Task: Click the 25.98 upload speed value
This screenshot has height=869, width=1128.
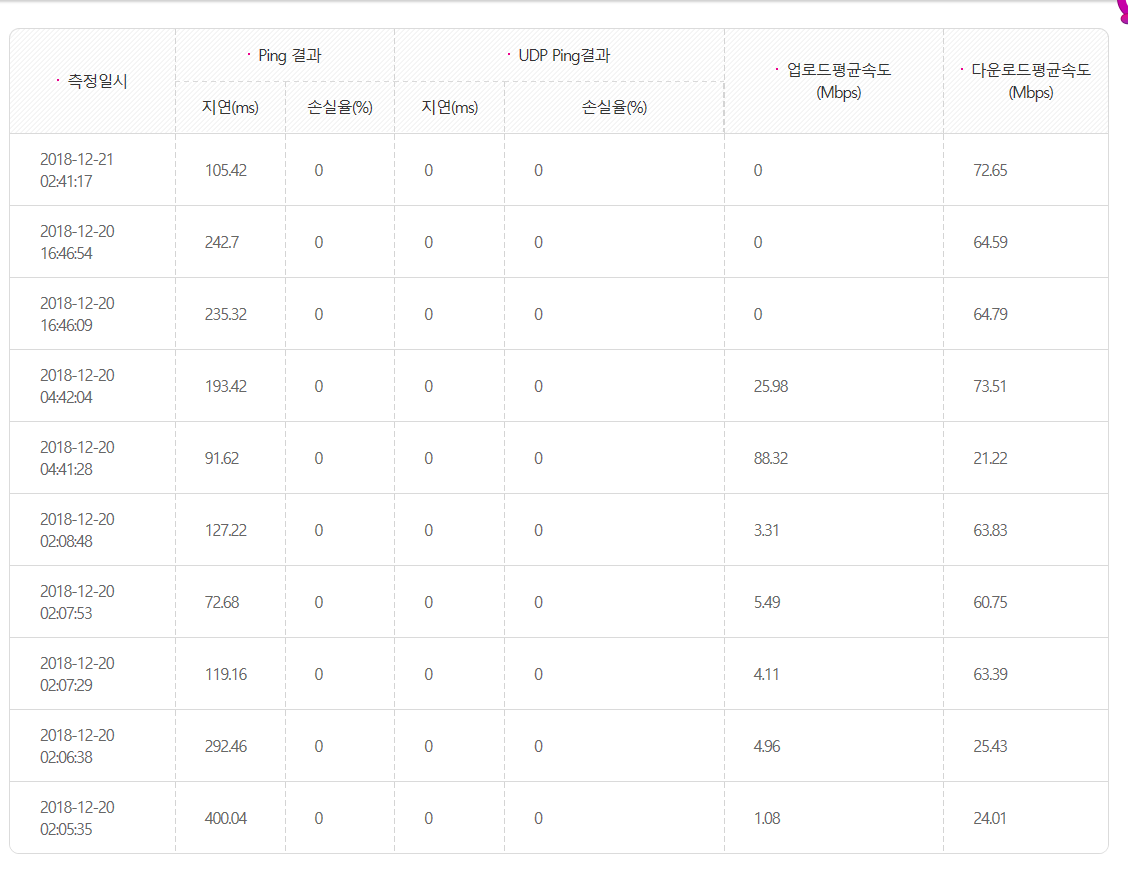Action: pyautogui.click(x=771, y=386)
